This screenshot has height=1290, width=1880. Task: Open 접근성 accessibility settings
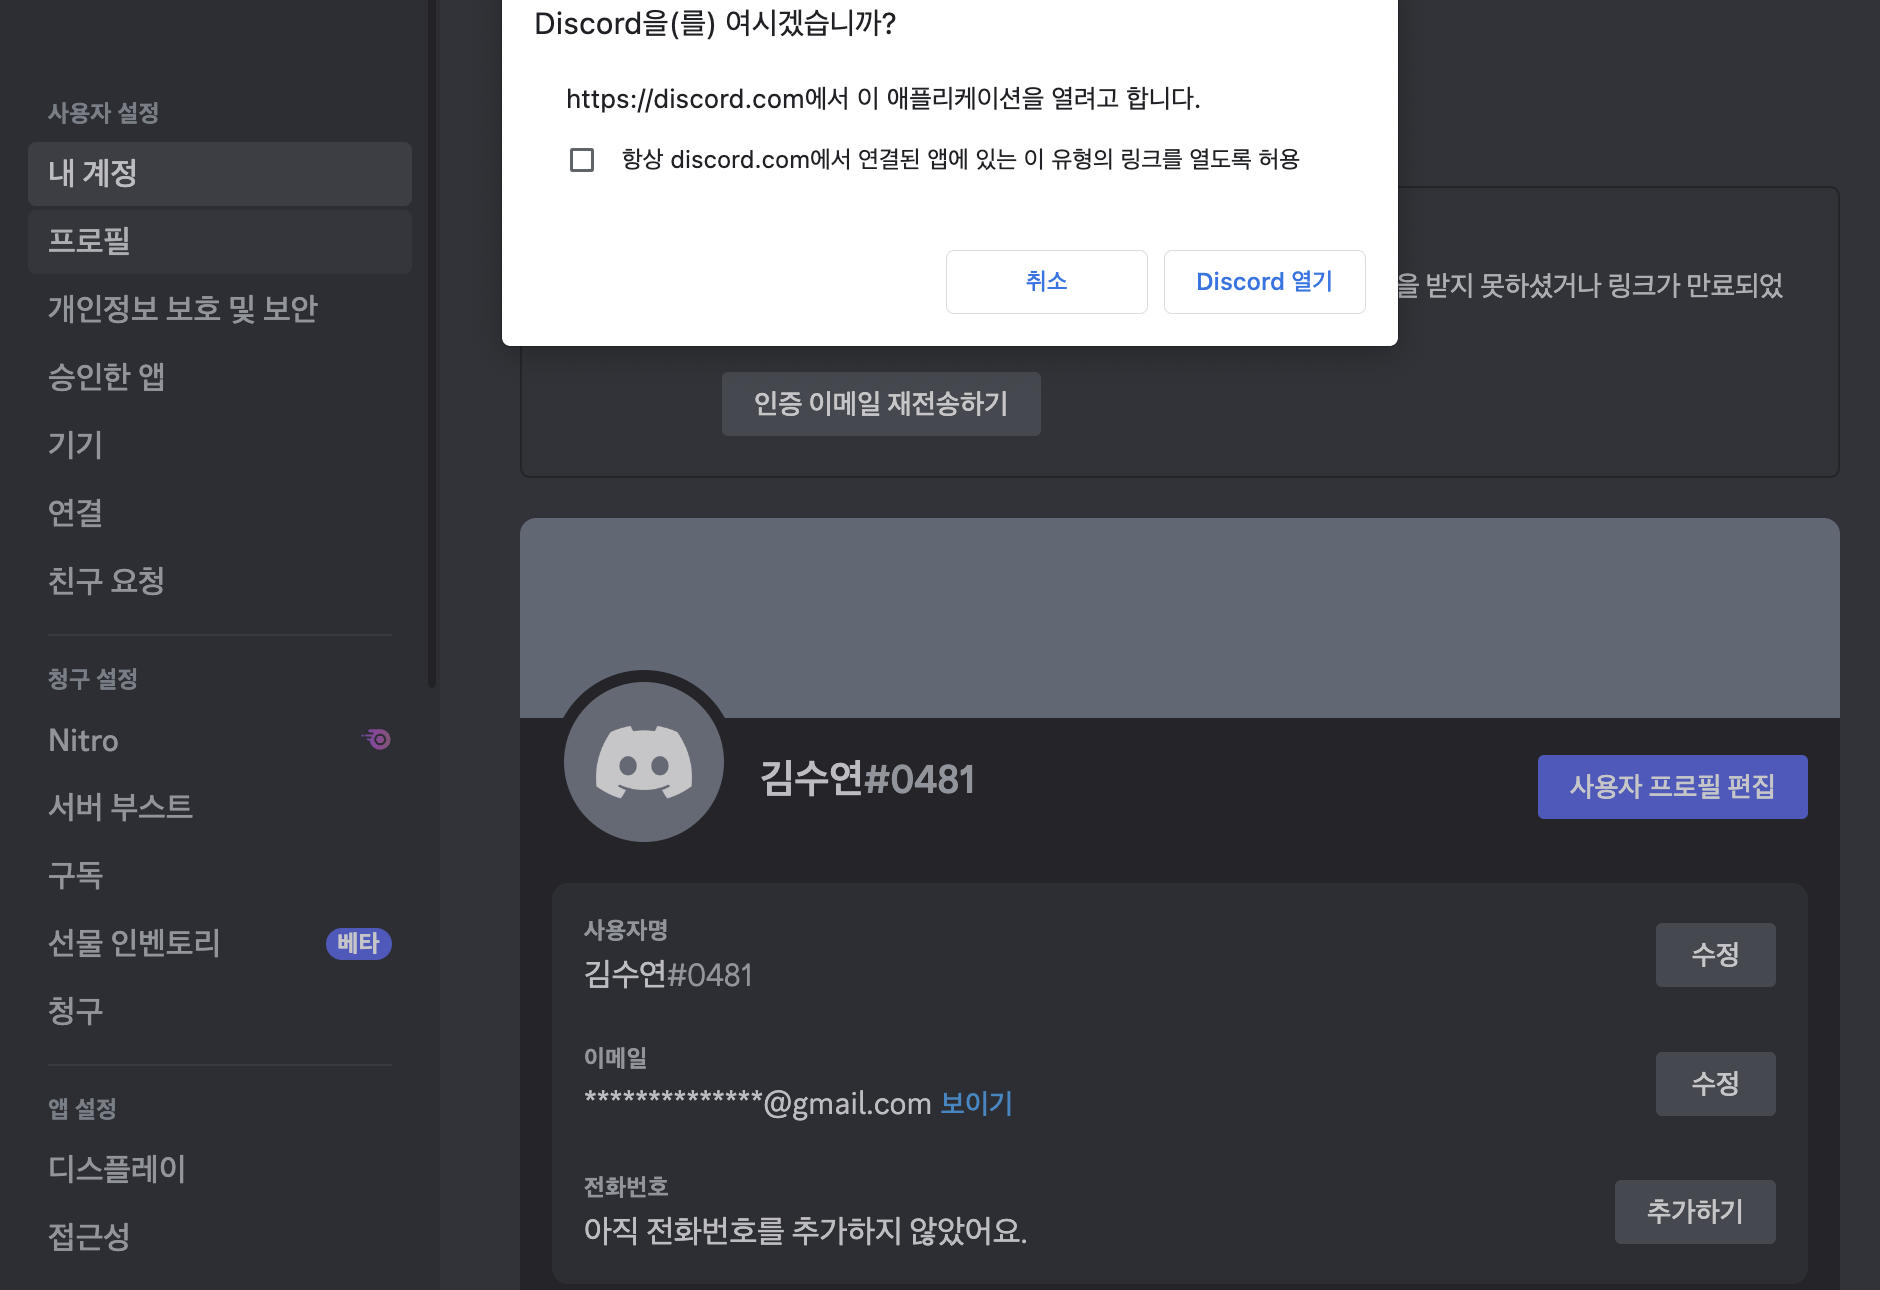coord(220,1237)
